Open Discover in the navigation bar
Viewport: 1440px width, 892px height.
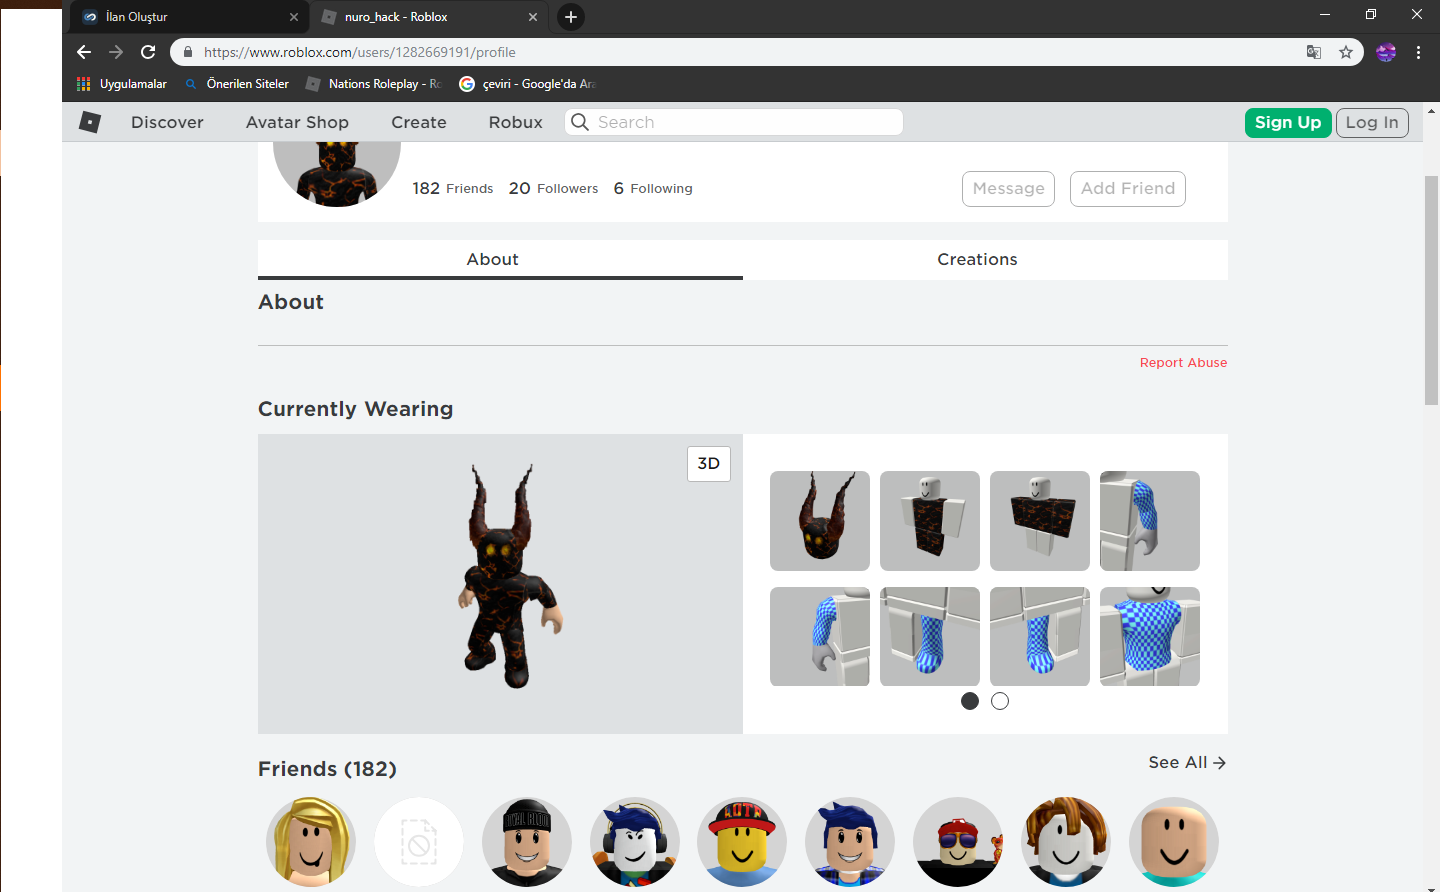tap(167, 122)
